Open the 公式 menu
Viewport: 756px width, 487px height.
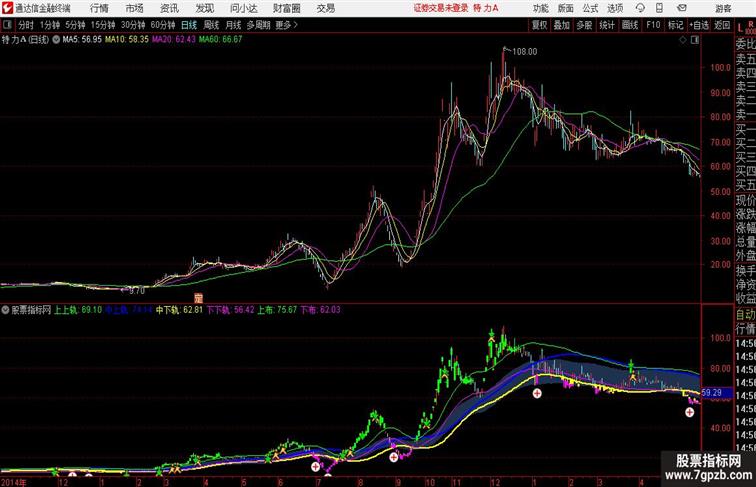click(590, 8)
